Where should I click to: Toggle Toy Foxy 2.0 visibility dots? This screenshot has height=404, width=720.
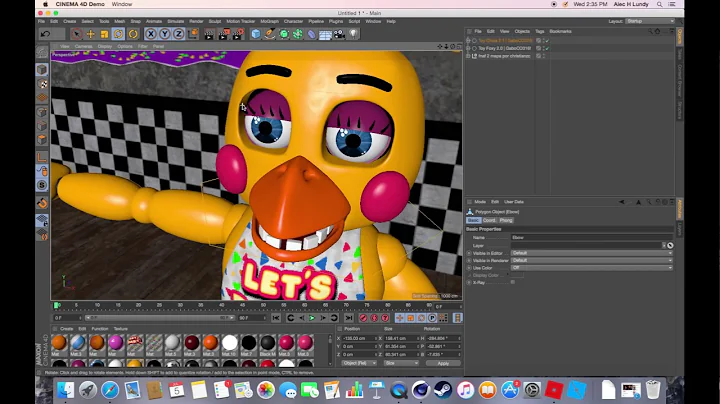[x=544, y=48]
